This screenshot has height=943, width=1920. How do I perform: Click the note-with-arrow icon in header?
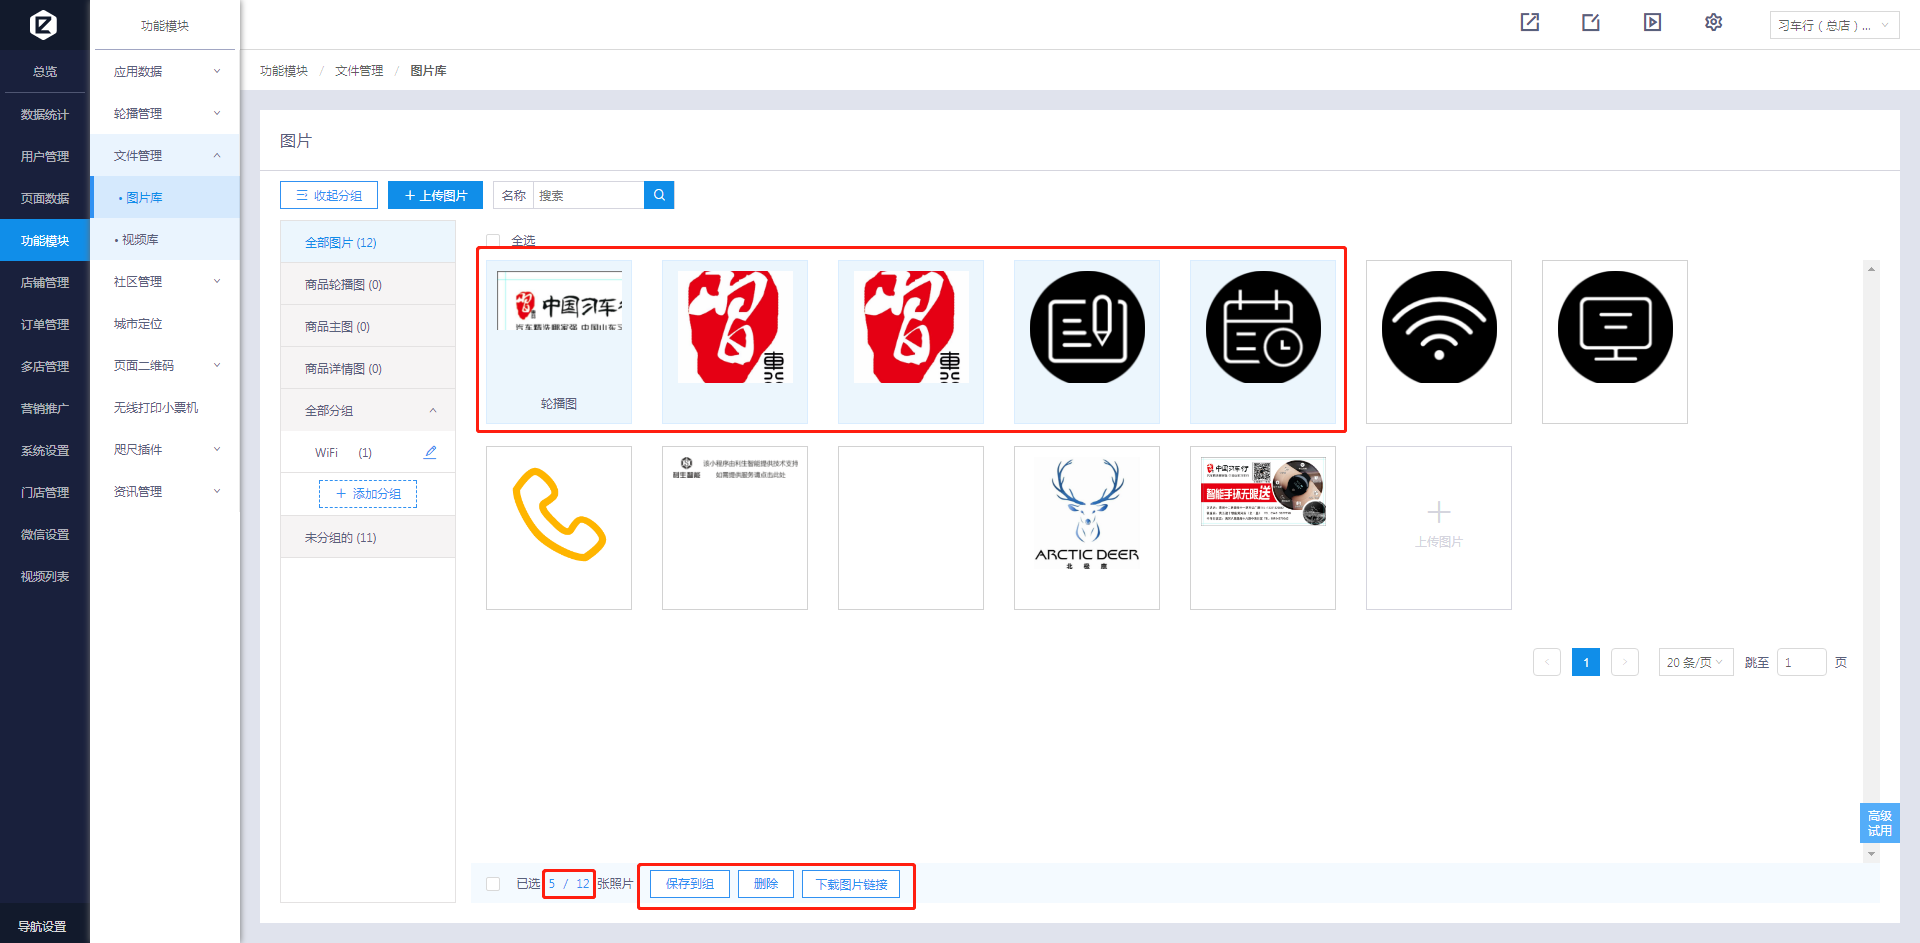click(1591, 22)
